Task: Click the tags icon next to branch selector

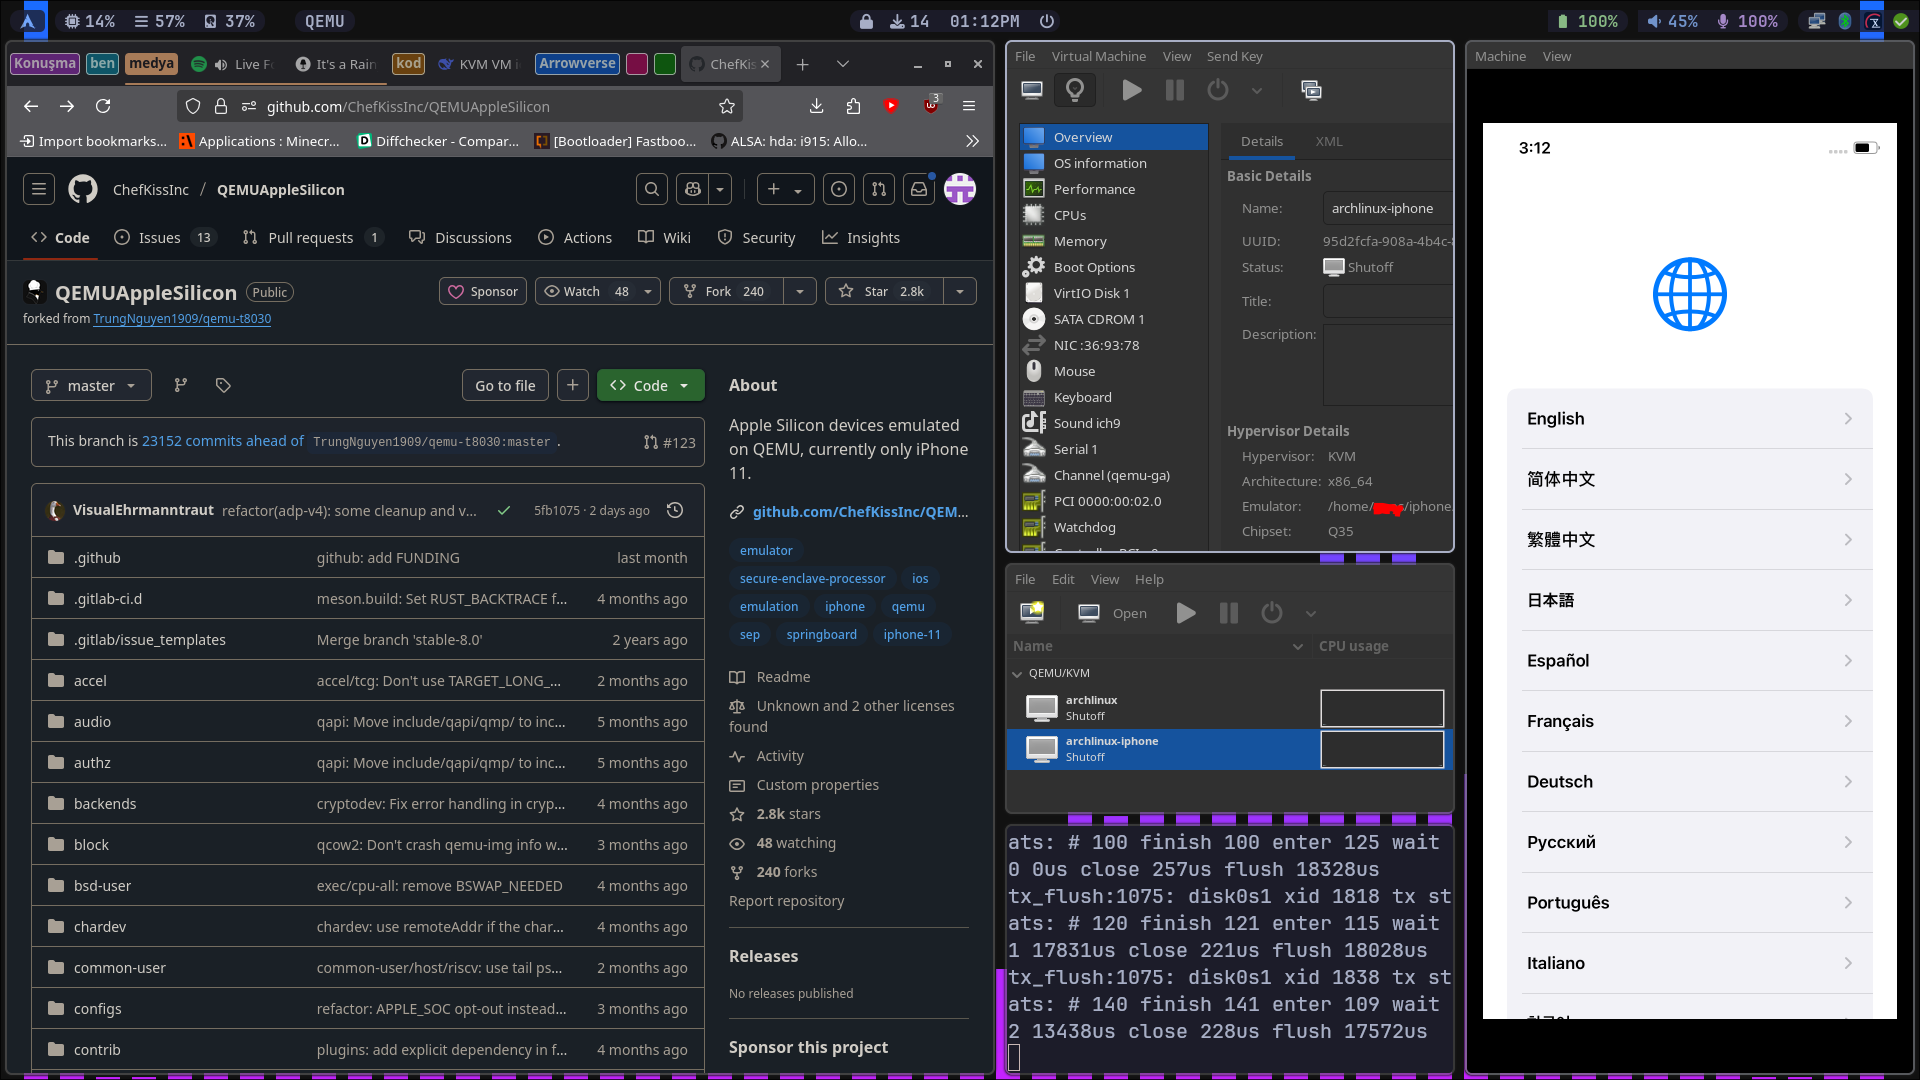Action: pyautogui.click(x=223, y=386)
